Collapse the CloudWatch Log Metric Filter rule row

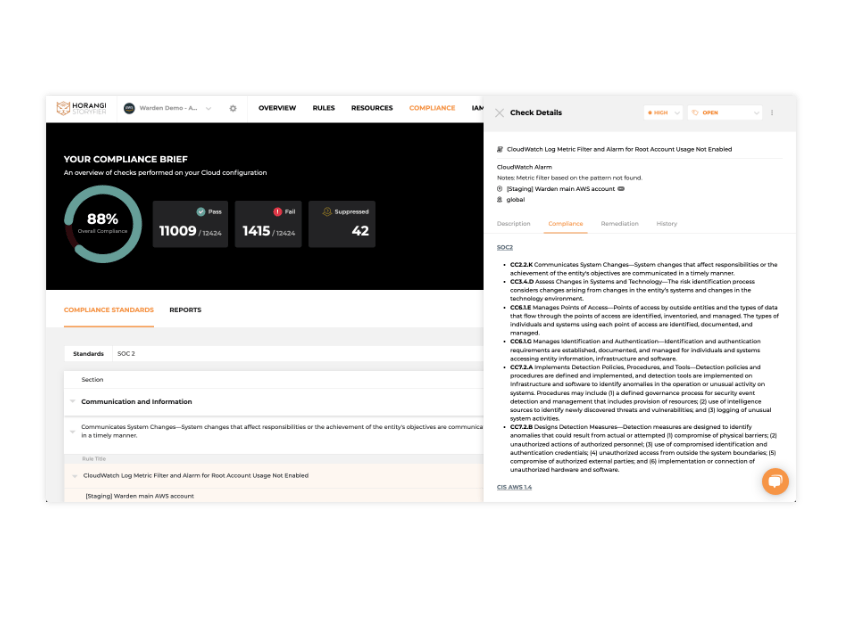point(75,476)
